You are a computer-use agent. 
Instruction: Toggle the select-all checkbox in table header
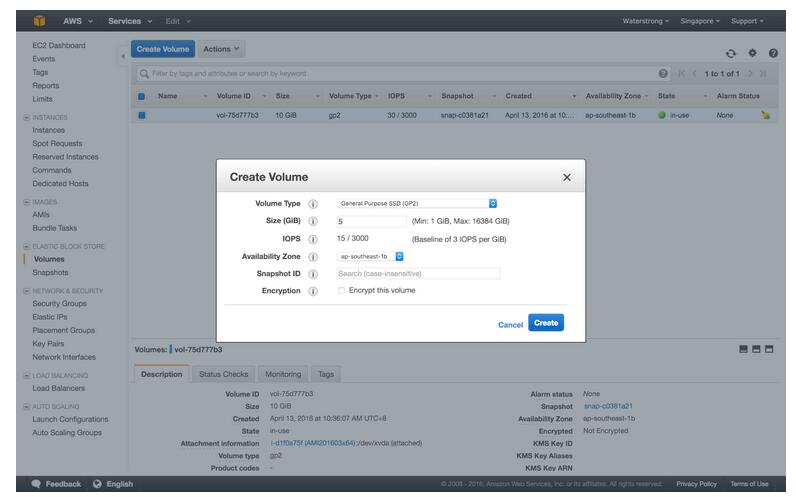point(141,96)
